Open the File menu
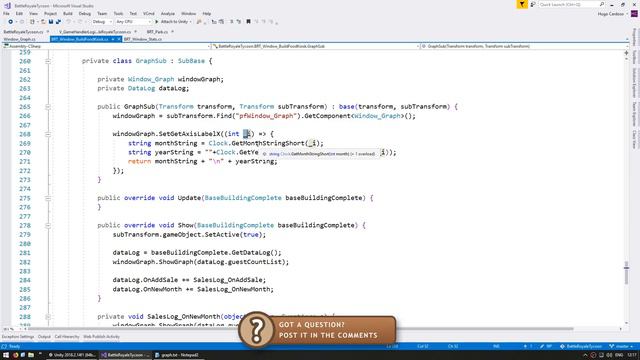The image size is (640, 360). click(6, 13)
